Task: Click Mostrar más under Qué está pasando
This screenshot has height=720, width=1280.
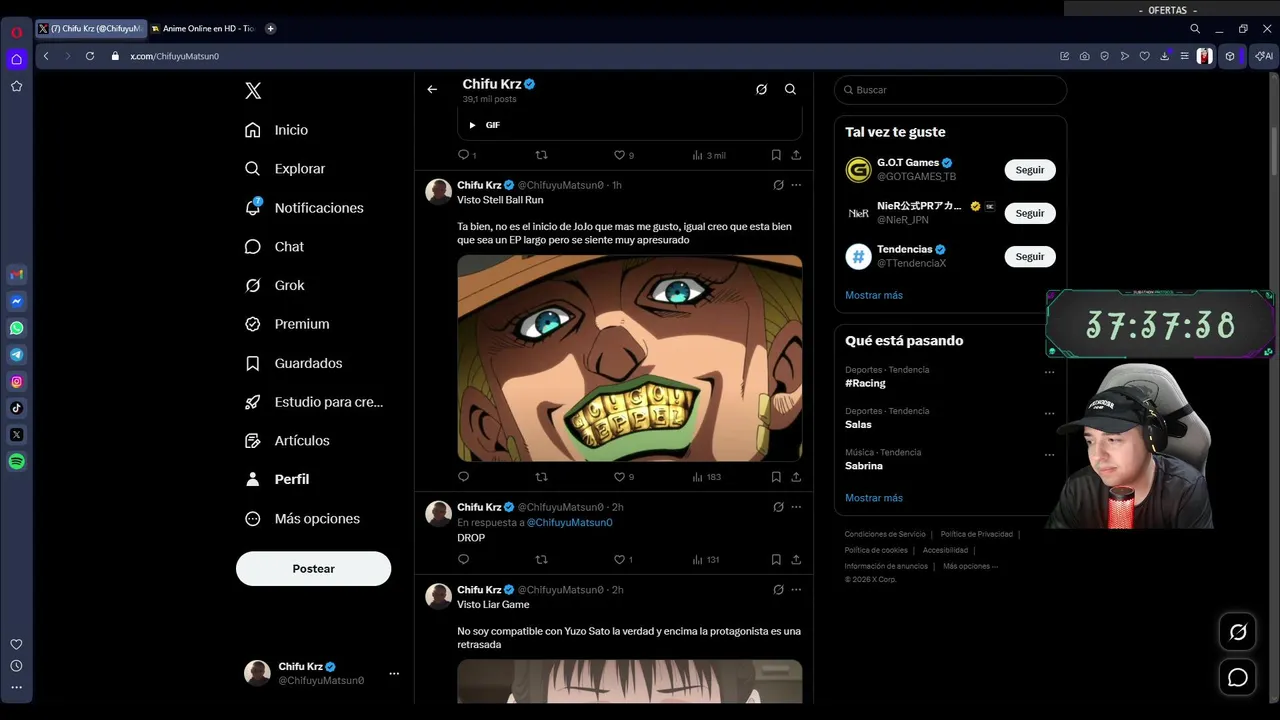Action: pyautogui.click(x=874, y=498)
